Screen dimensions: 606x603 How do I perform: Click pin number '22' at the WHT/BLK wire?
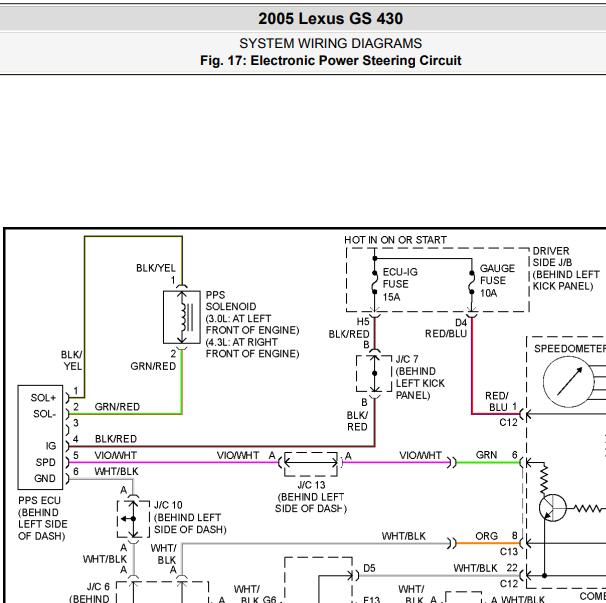coord(512,568)
